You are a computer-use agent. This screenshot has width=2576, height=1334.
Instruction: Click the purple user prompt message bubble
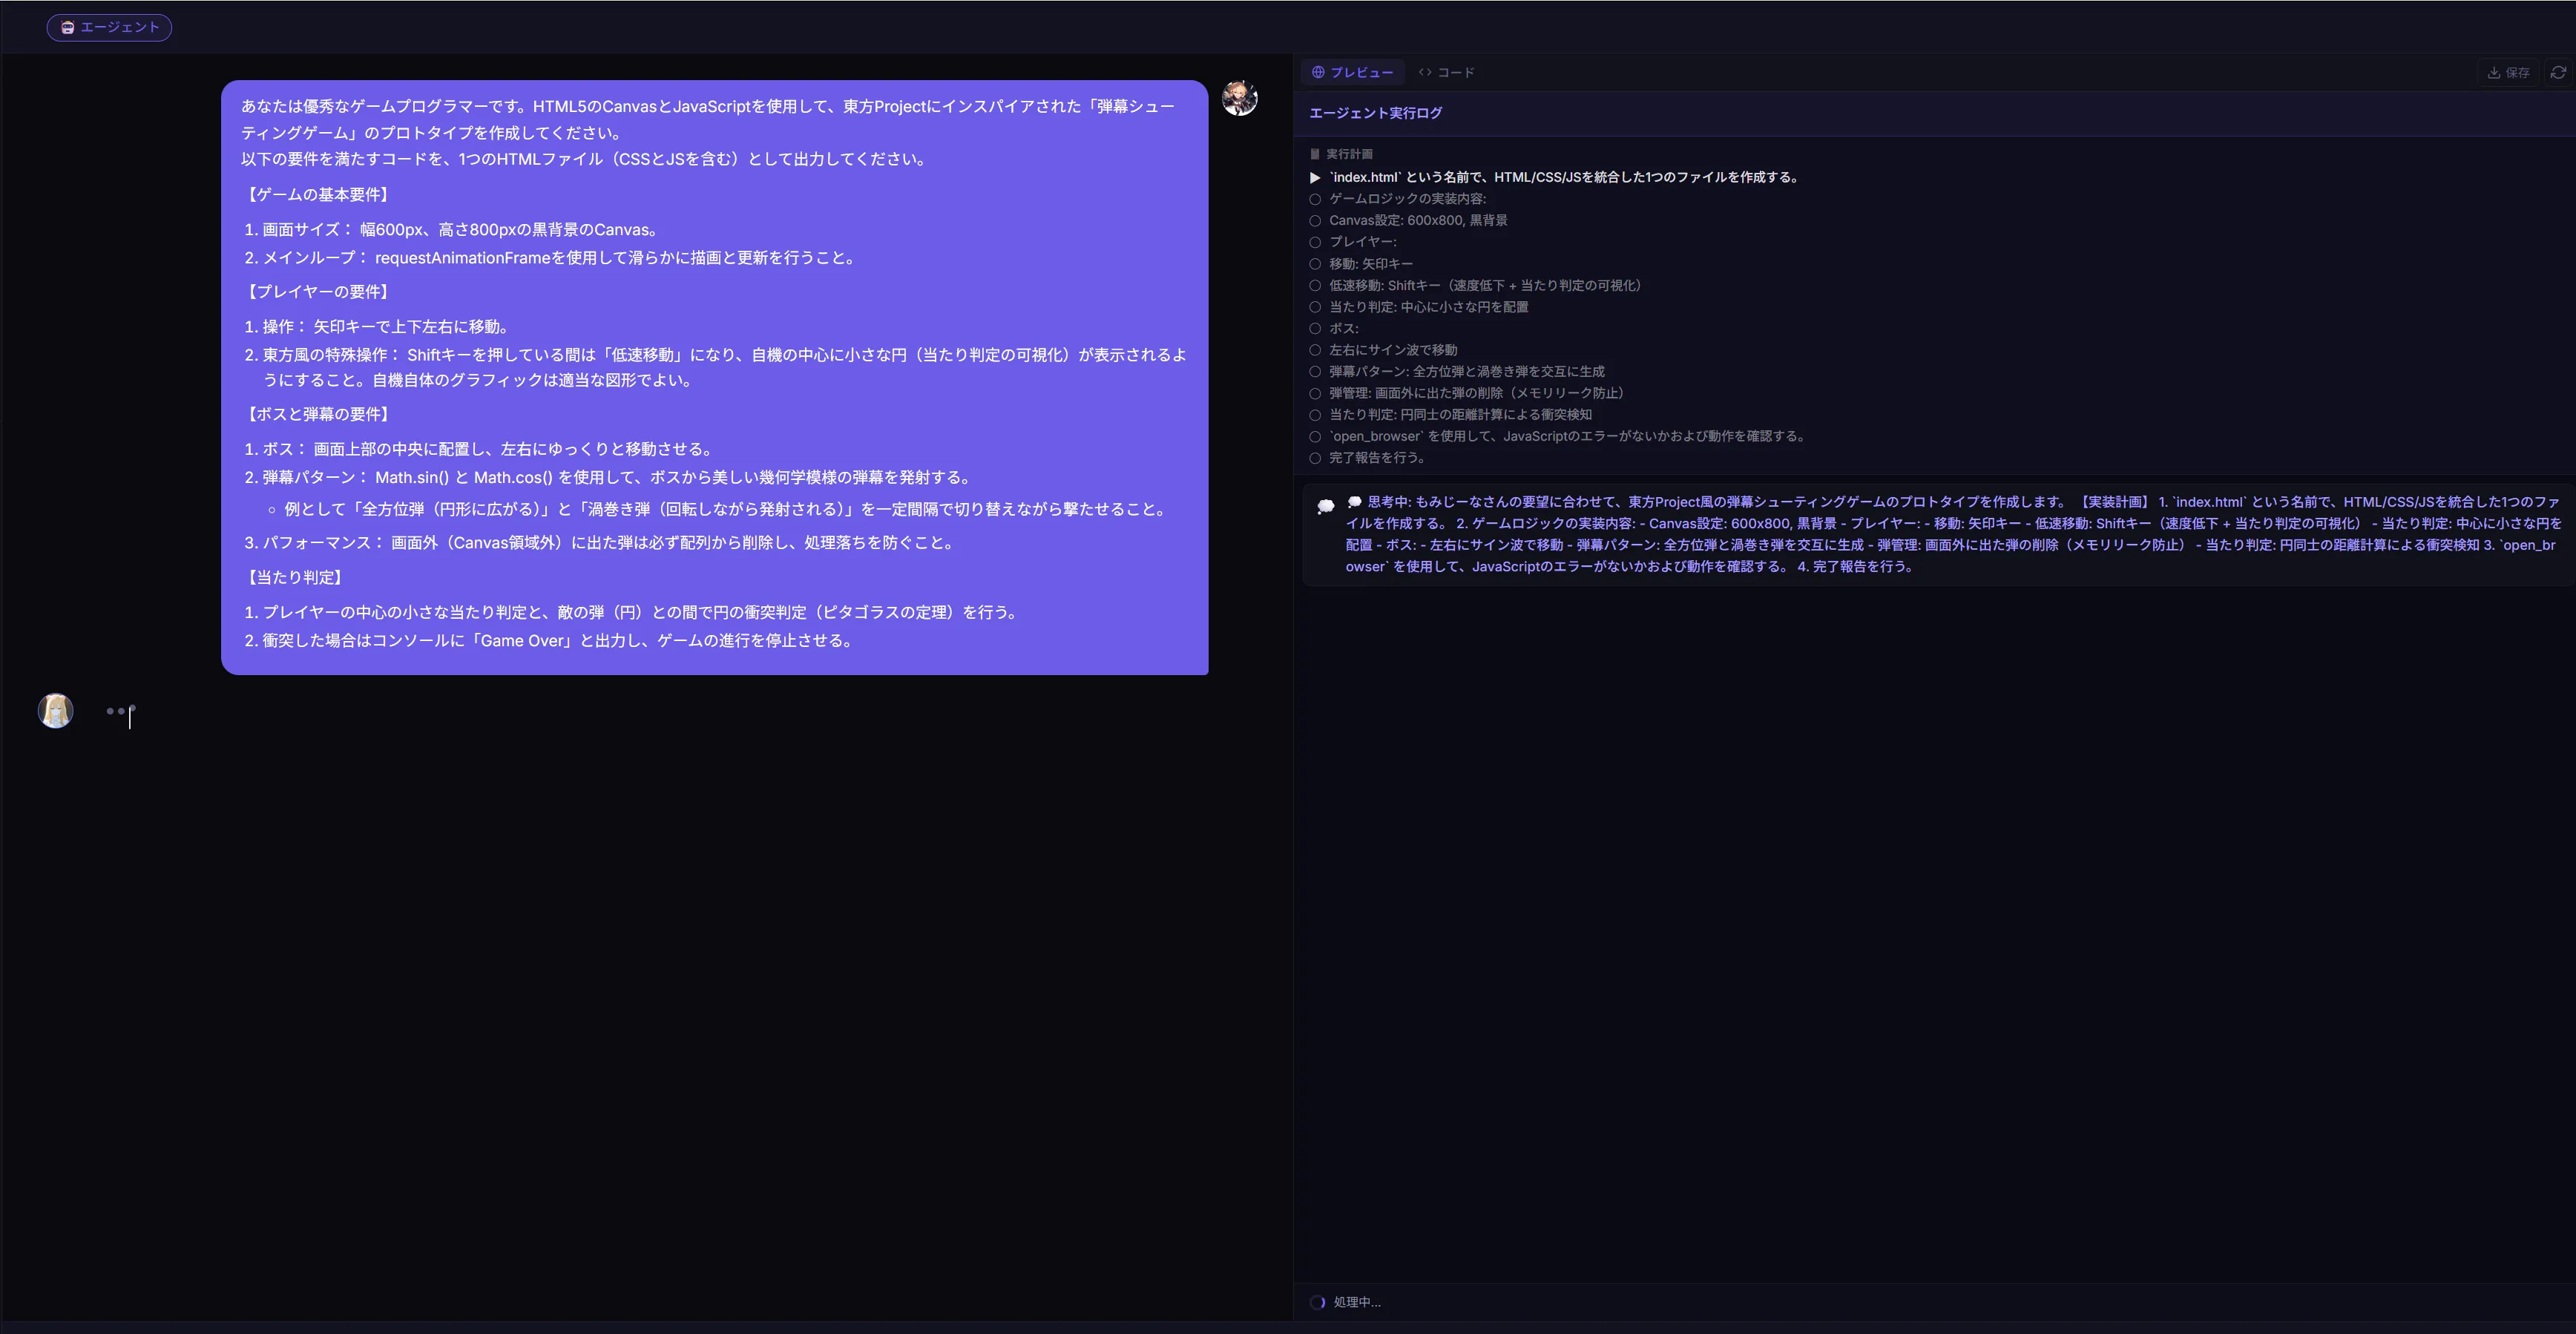click(x=714, y=377)
